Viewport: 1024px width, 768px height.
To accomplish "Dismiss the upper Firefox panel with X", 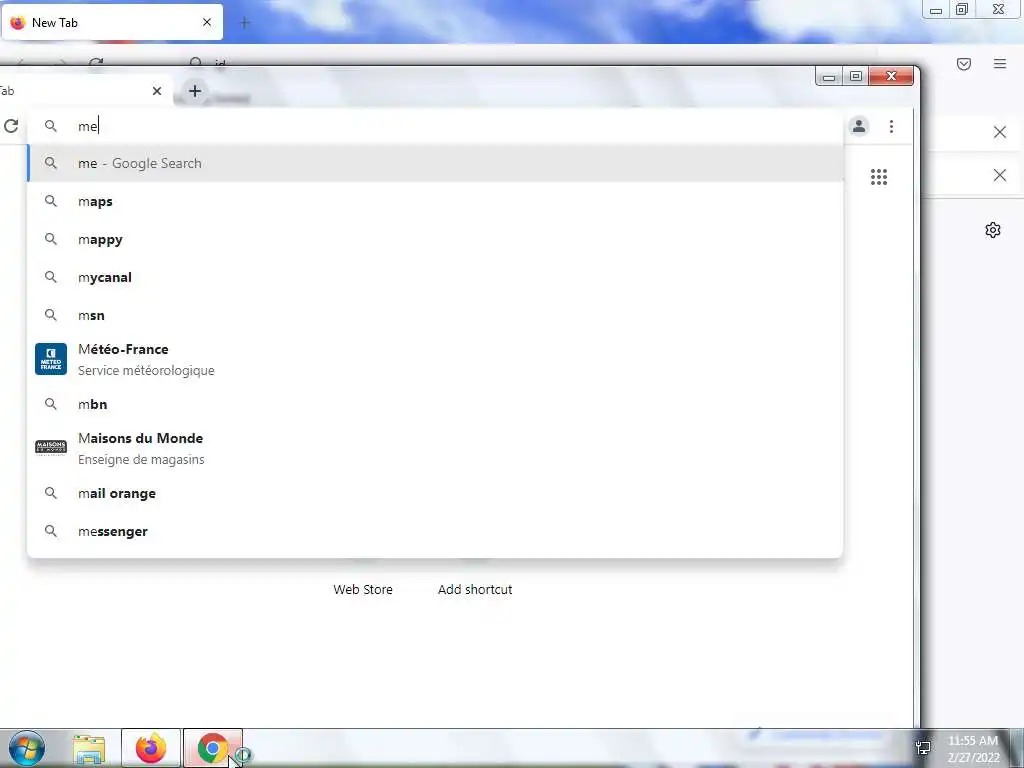I will (x=999, y=133).
